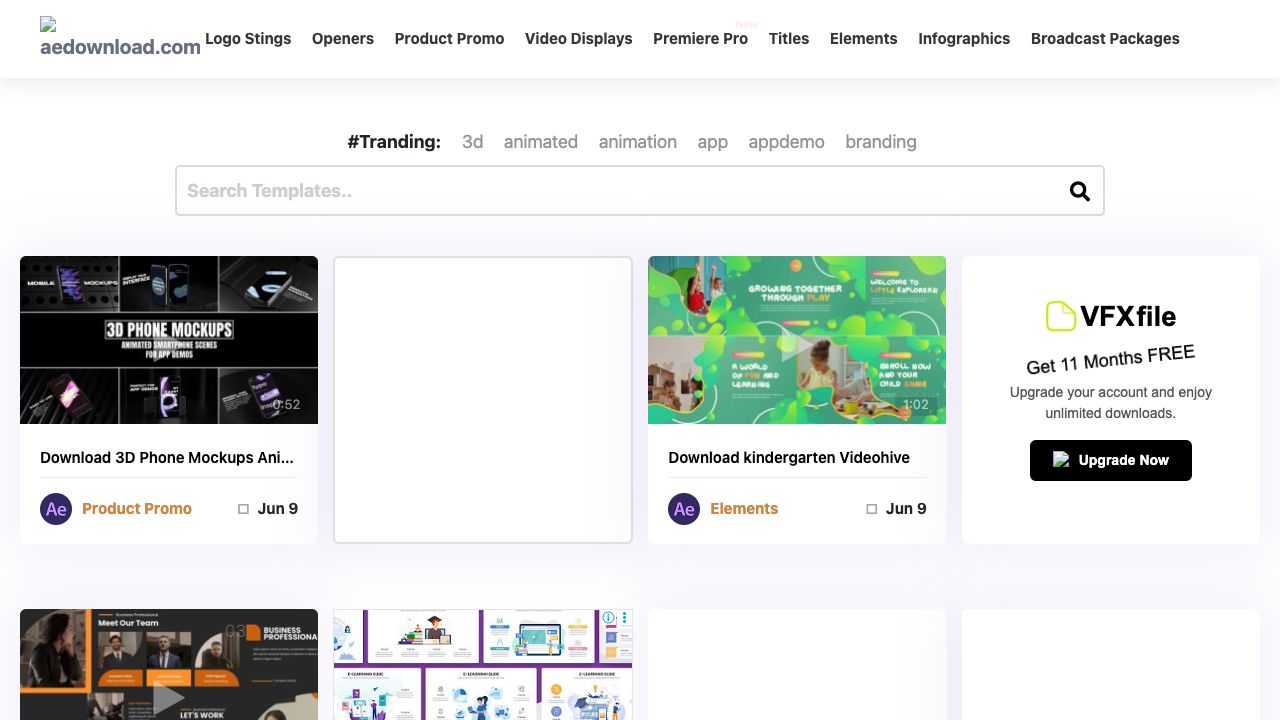
Task: Open the Logo Stings menu
Action: 248,39
